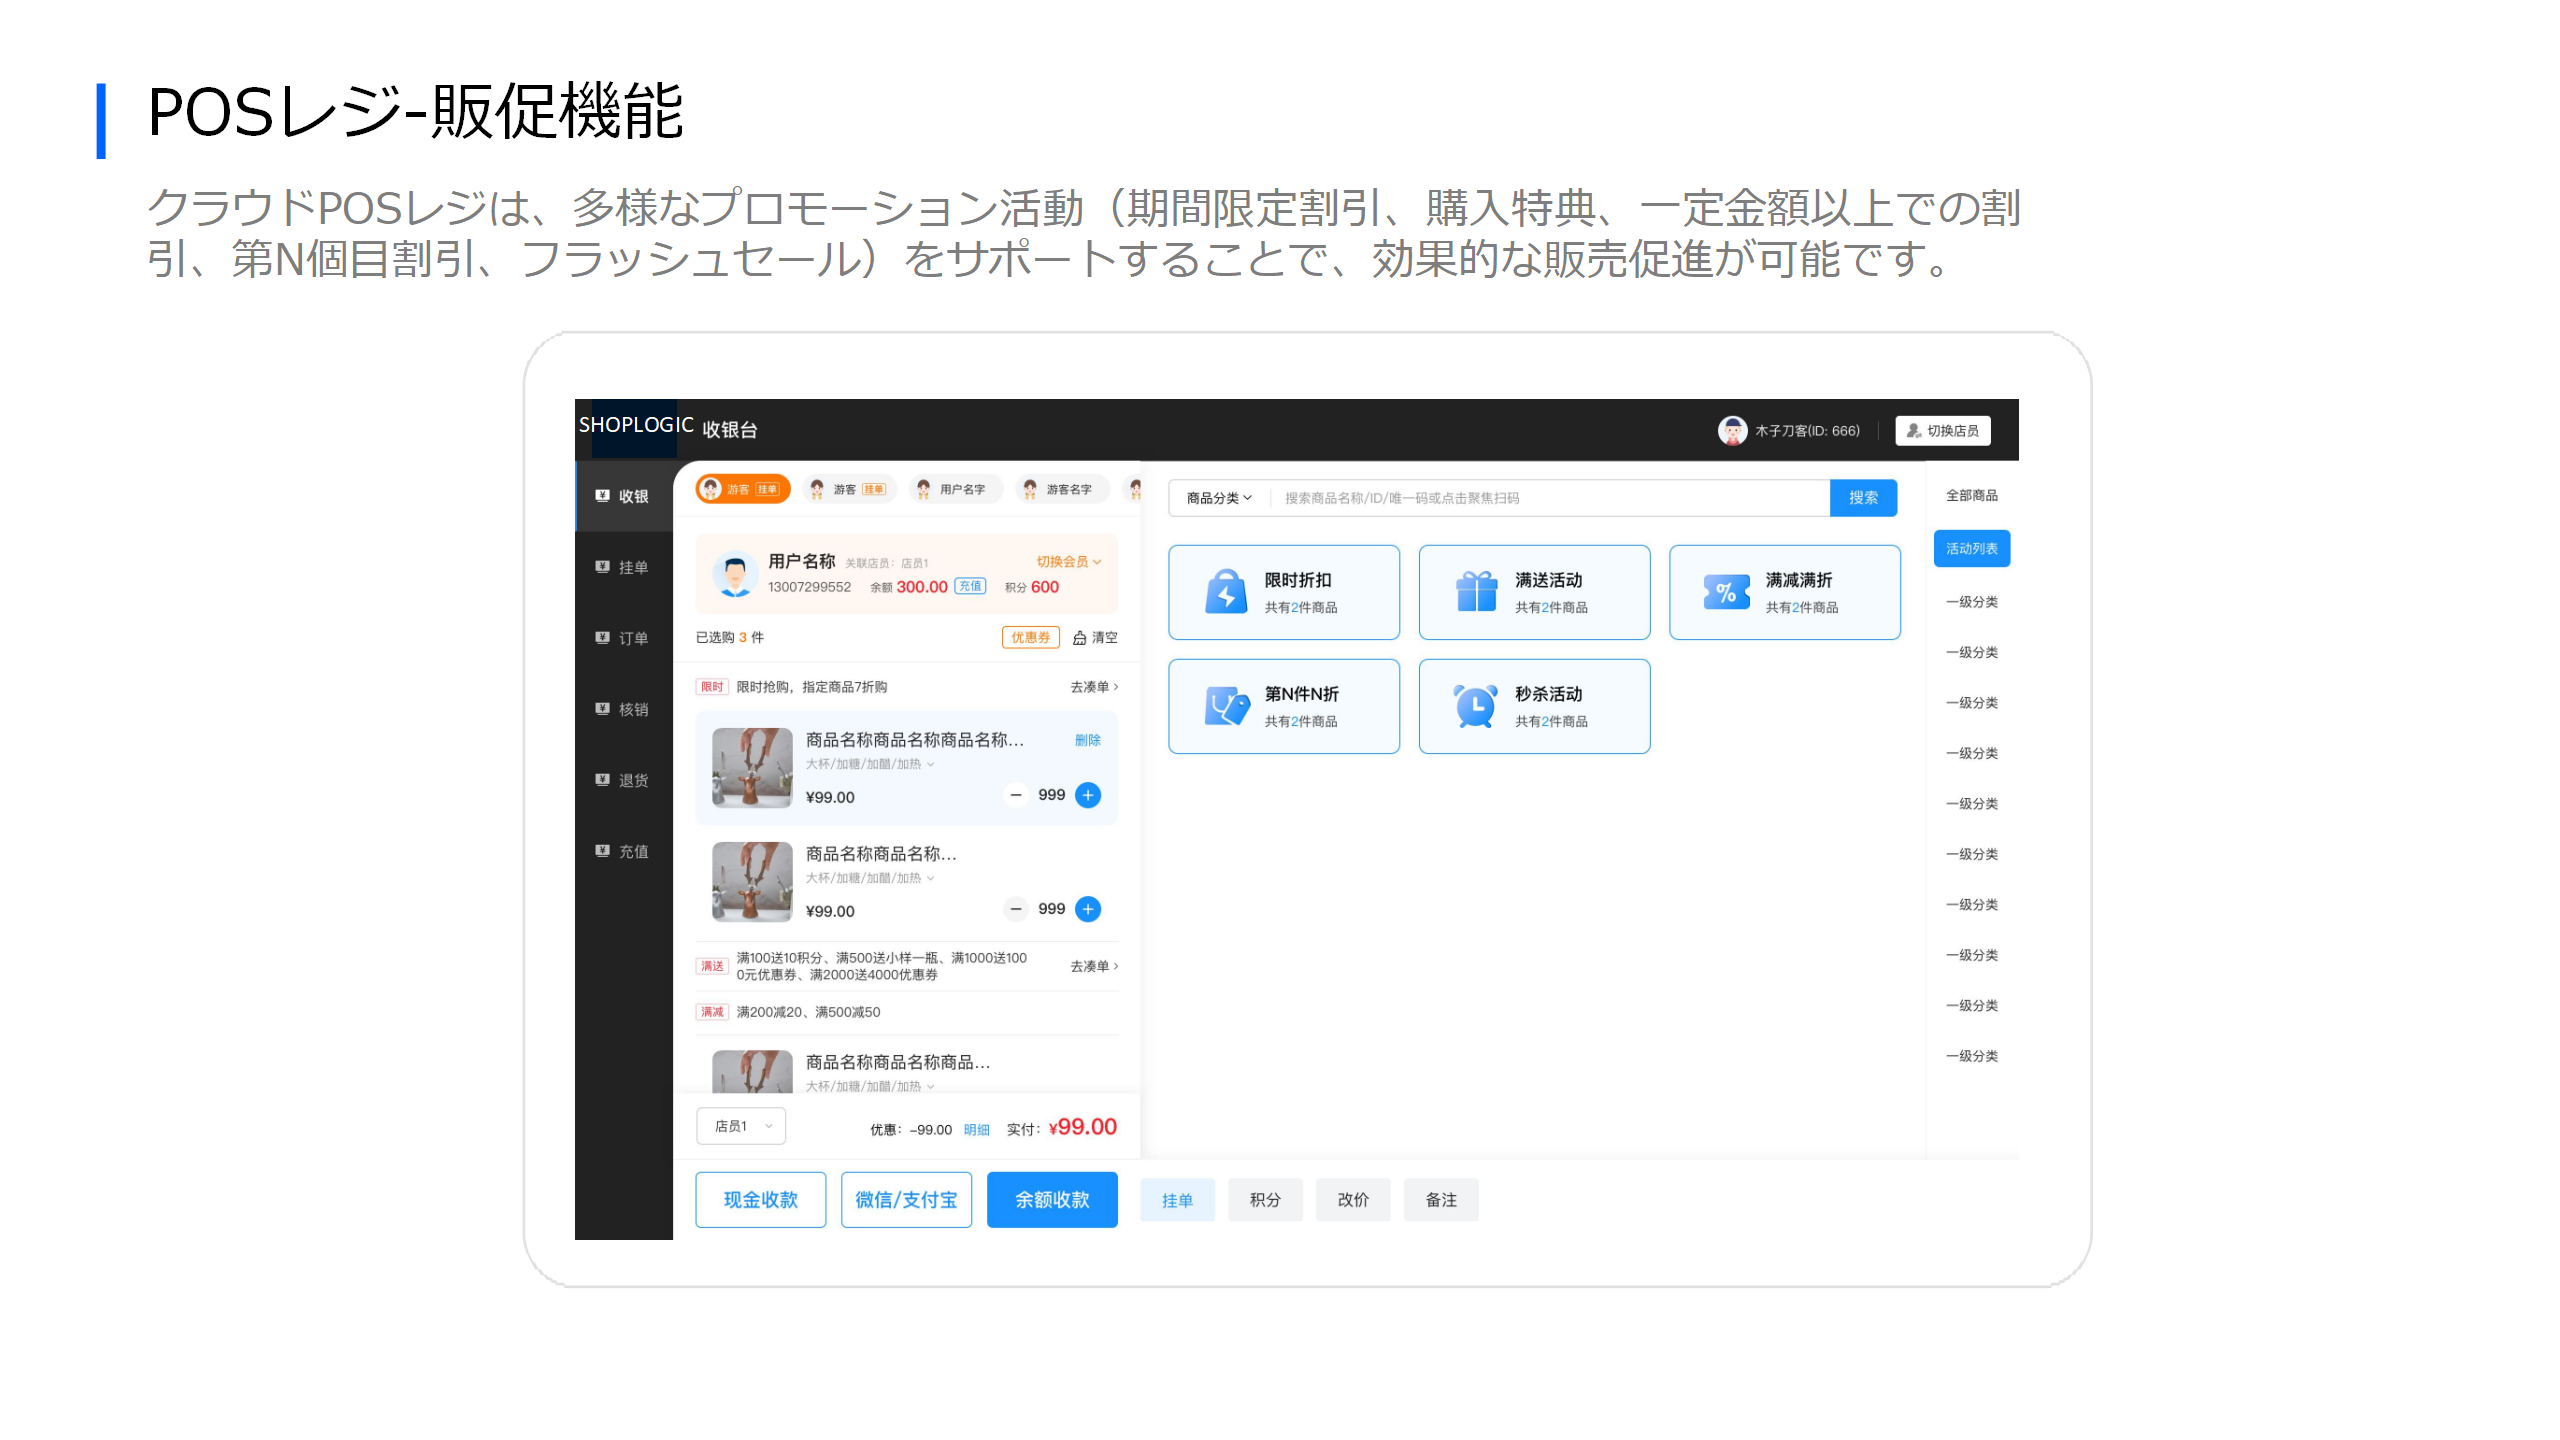Click the 切换店员 button in header
Image resolution: width=2560 pixels, height=1440 pixels.
[1942, 431]
